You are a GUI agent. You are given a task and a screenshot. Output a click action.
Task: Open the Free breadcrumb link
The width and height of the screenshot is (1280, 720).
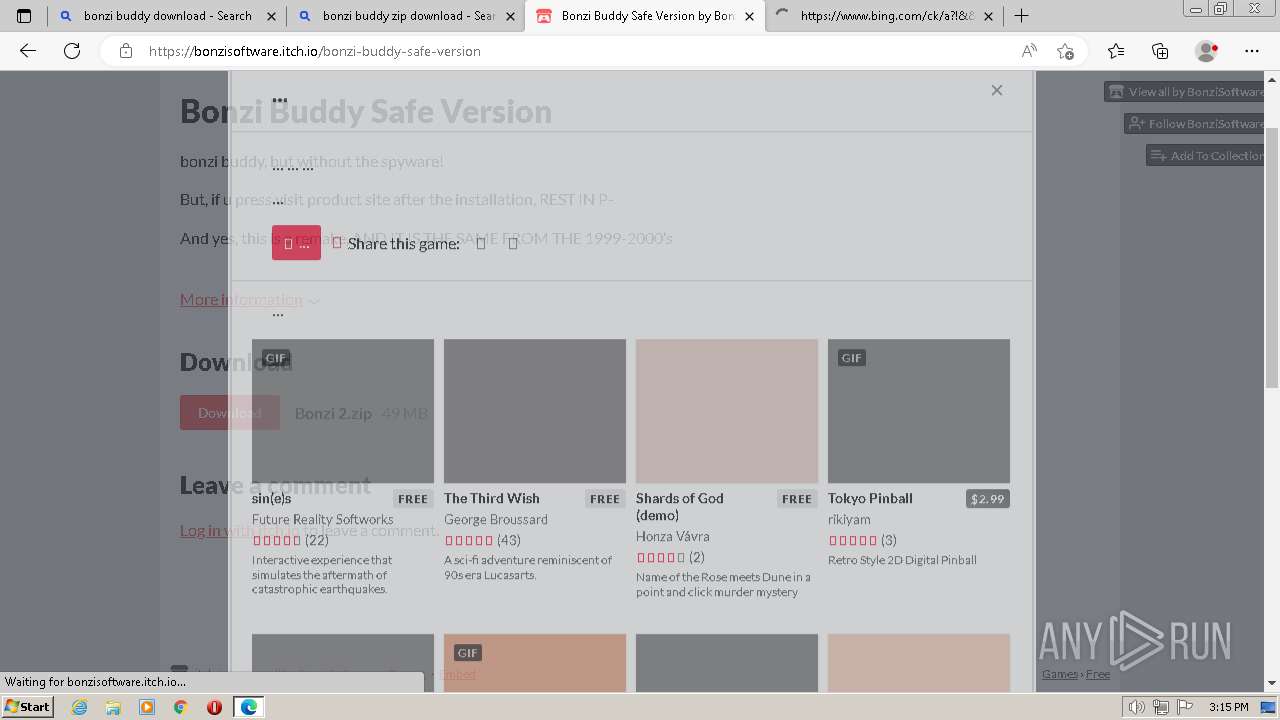click(x=1098, y=674)
